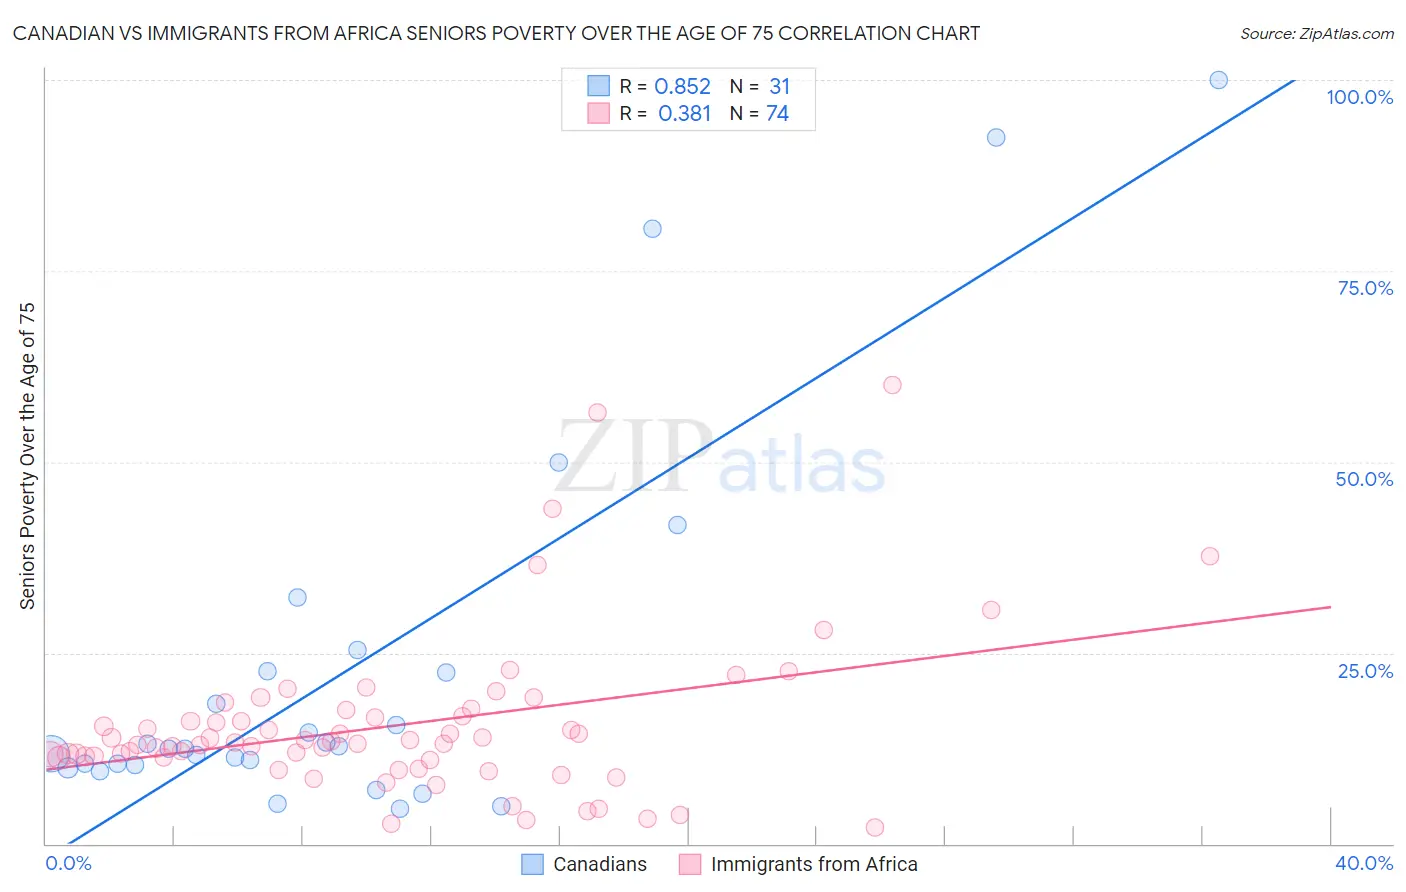Select the Immigrants from Africa legend label
1406x892 pixels.
coord(814,864)
